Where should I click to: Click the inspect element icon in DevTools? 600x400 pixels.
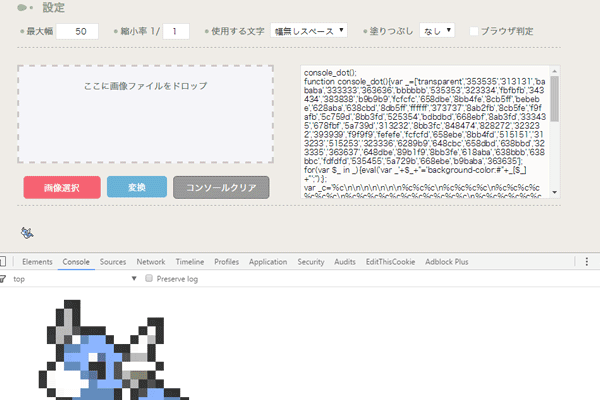click(x=2, y=262)
